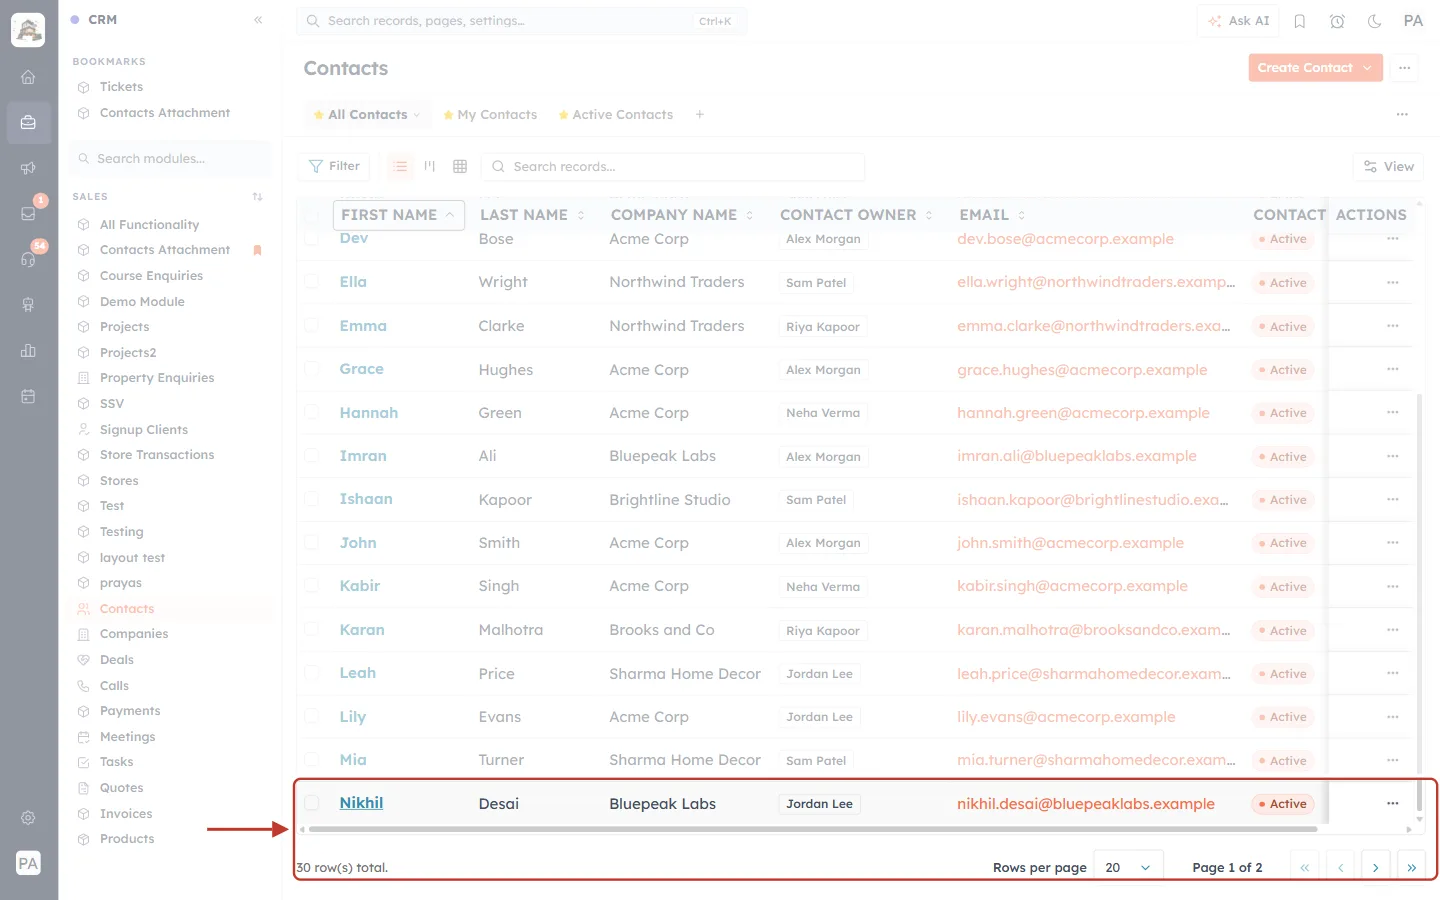Expand the Create Contact dropdown arrow
This screenshot has width=1440, height=900.
click(x=1368, y=68)
